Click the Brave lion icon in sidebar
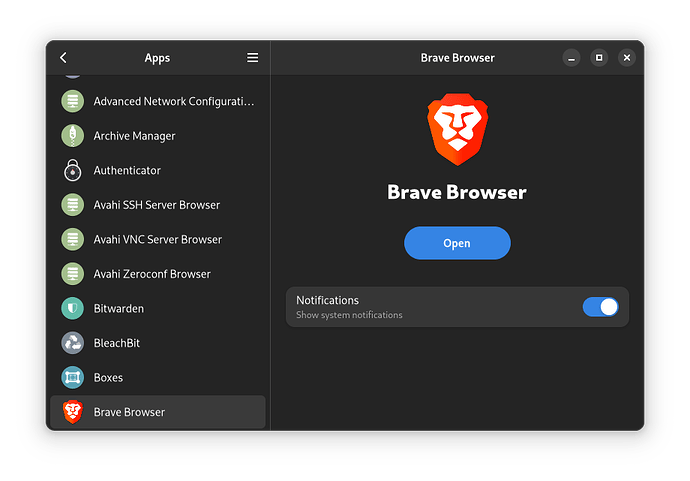 [73, 412]
